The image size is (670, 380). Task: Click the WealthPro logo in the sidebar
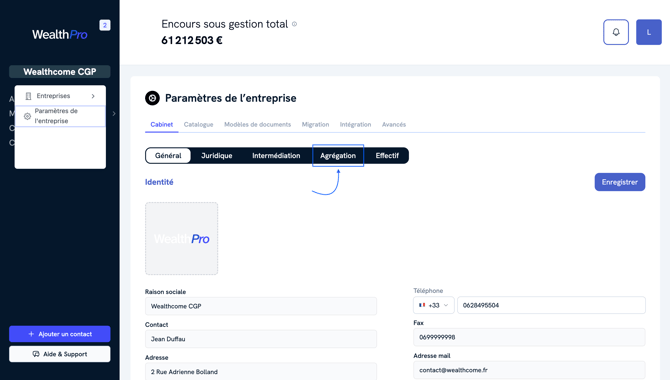(60, 34)
